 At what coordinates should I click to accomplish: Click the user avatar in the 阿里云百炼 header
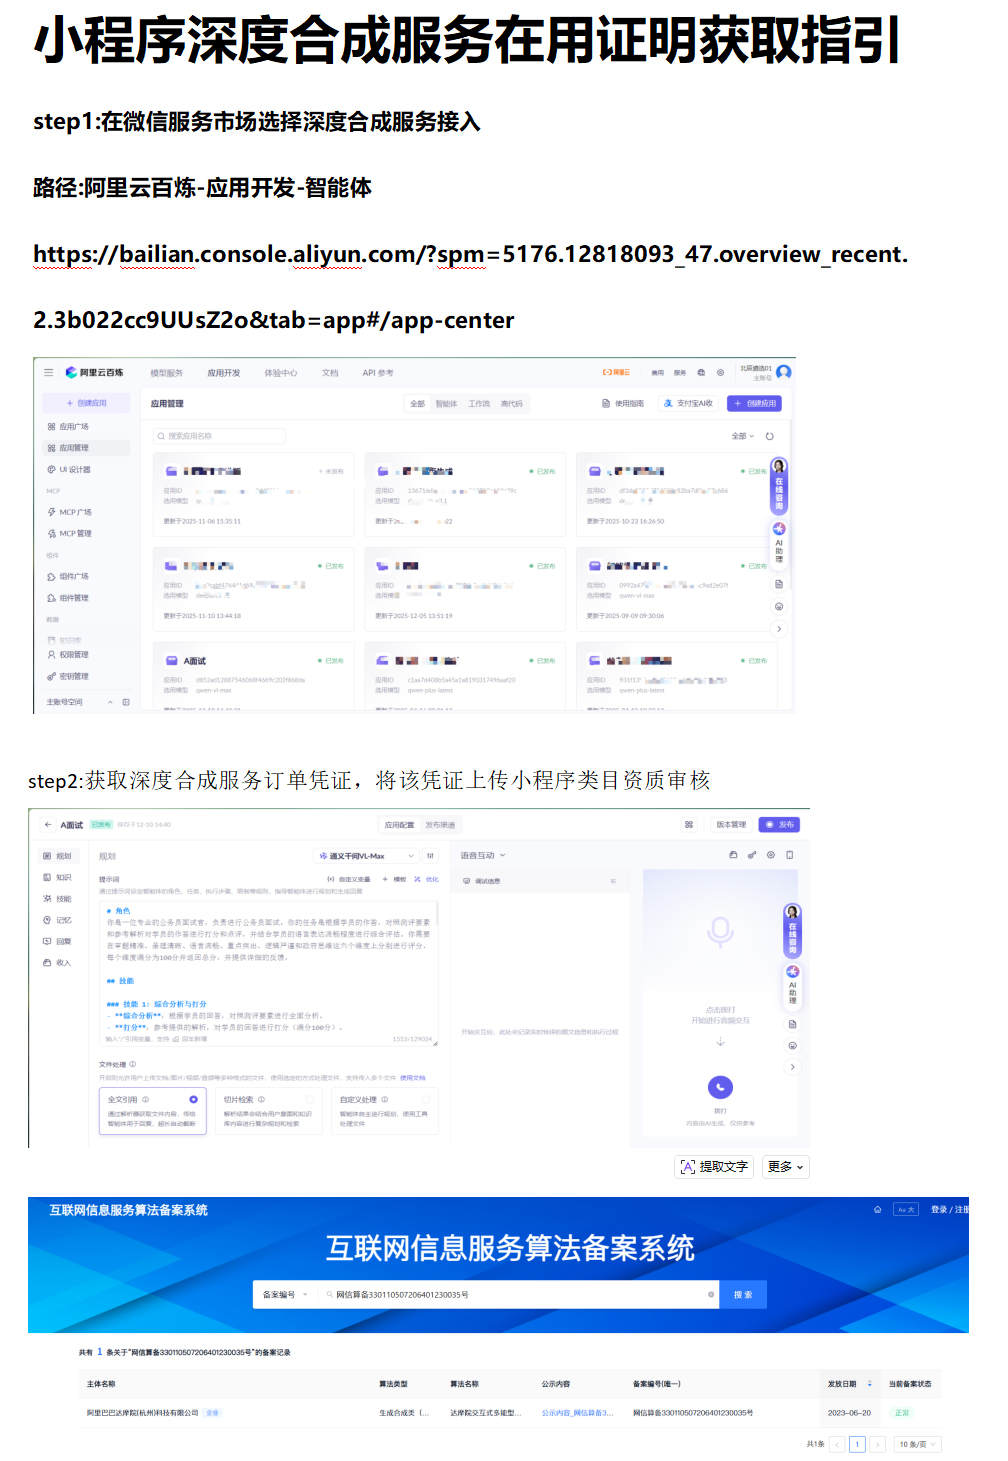tap(783, 372)
